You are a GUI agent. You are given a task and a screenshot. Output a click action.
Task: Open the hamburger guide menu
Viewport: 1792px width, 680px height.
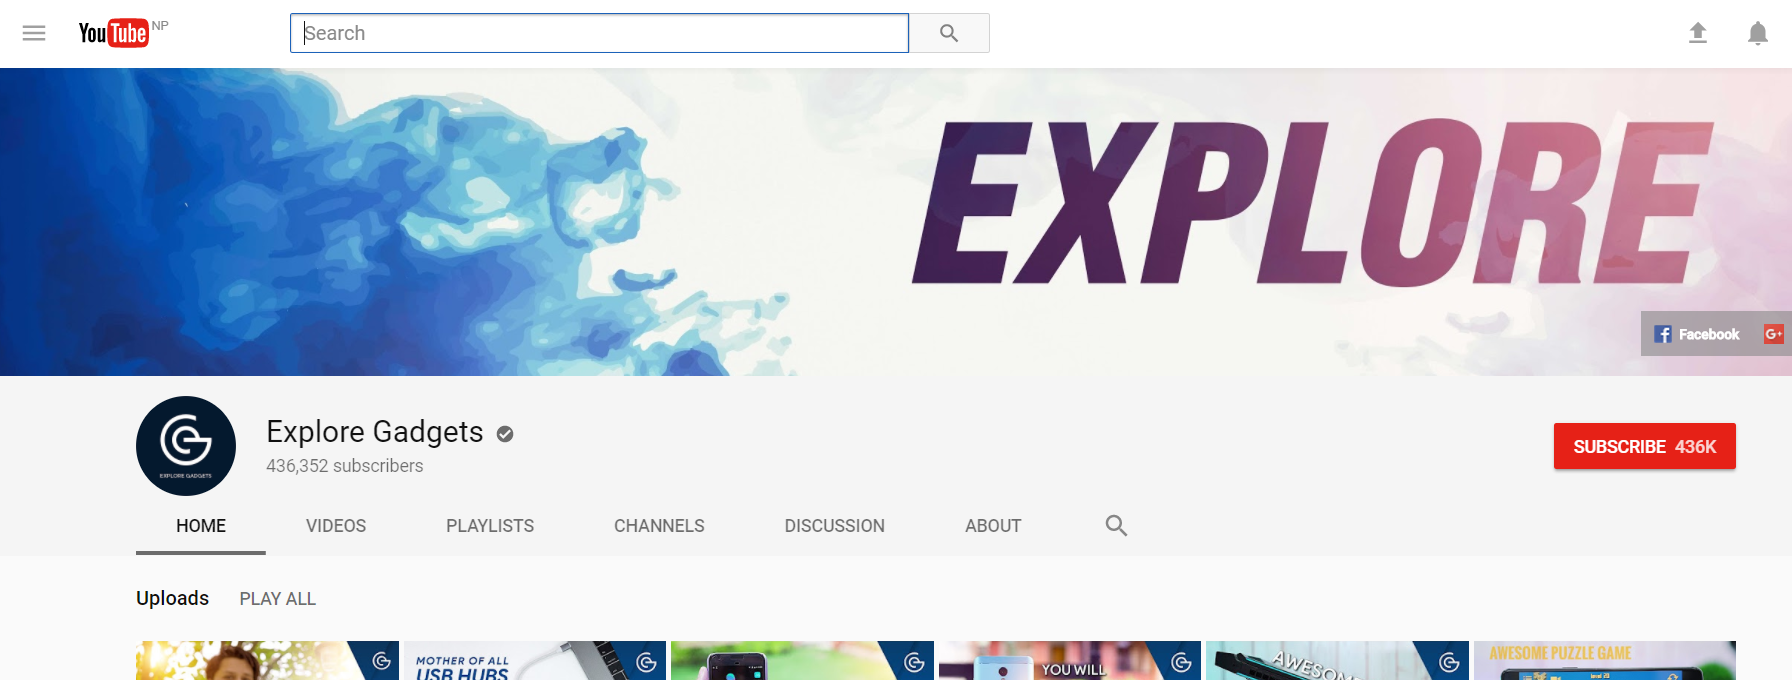(34, 33)
